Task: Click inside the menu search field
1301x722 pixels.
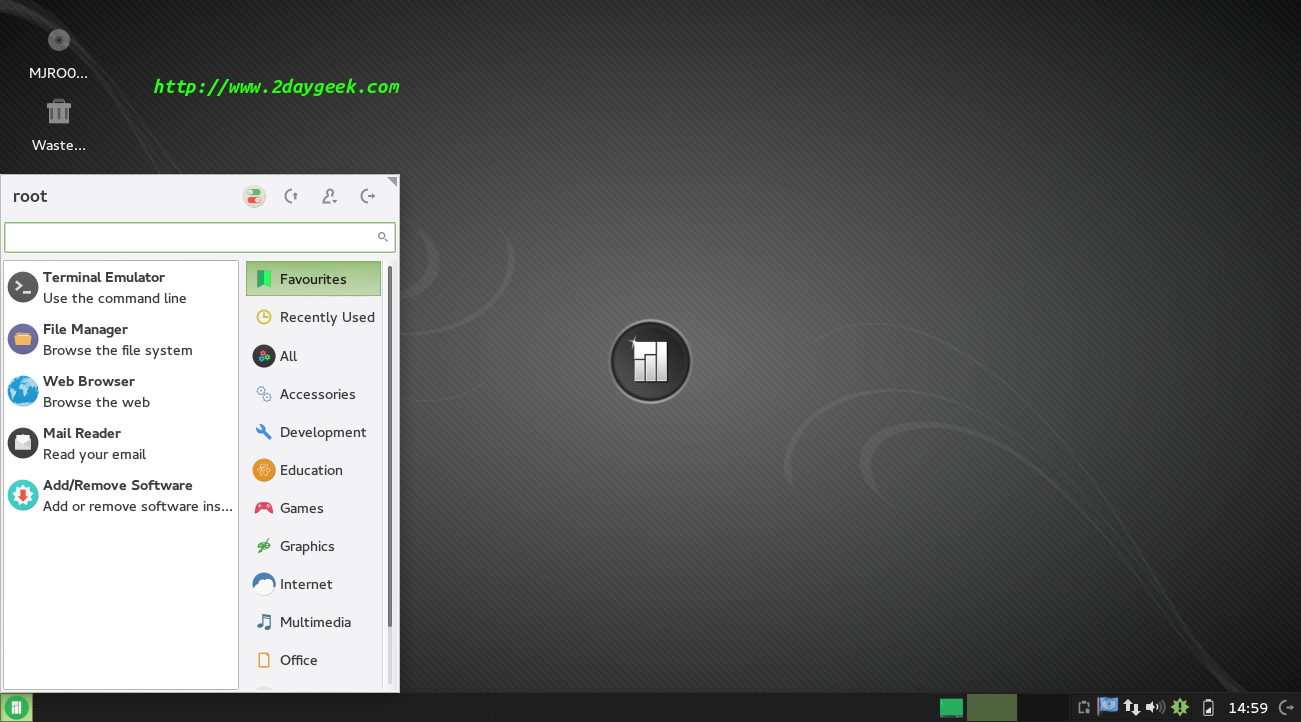Action: click(x=190, y=237)
